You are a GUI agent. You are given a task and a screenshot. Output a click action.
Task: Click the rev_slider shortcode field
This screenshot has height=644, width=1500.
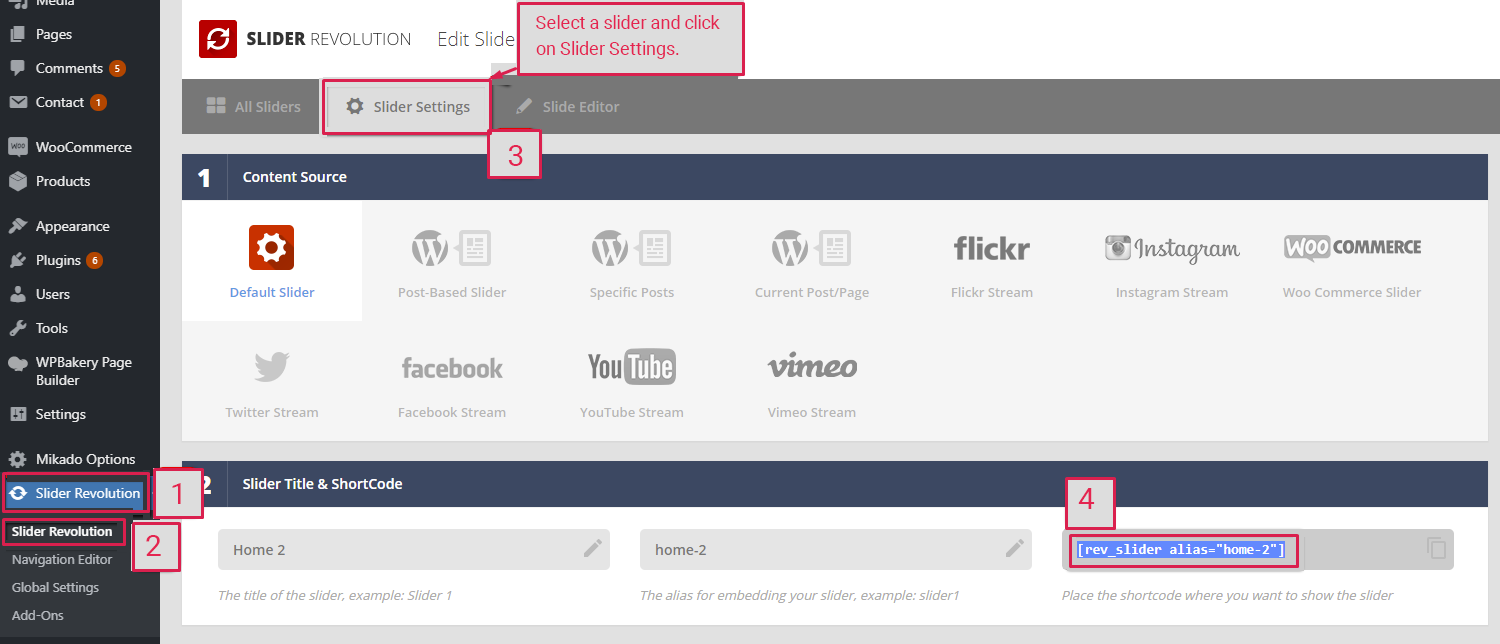point(1258,549)
